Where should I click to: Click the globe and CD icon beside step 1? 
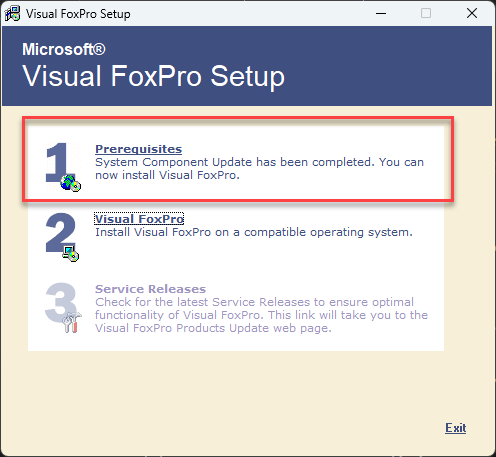coord(71,183)
